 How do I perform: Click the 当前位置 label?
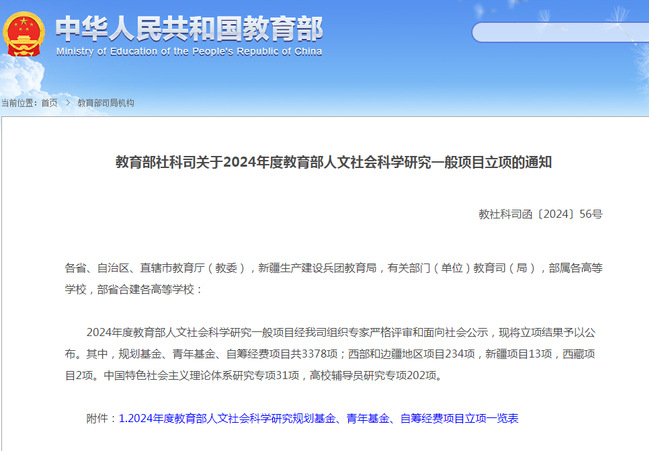click(x=19, y=103)
